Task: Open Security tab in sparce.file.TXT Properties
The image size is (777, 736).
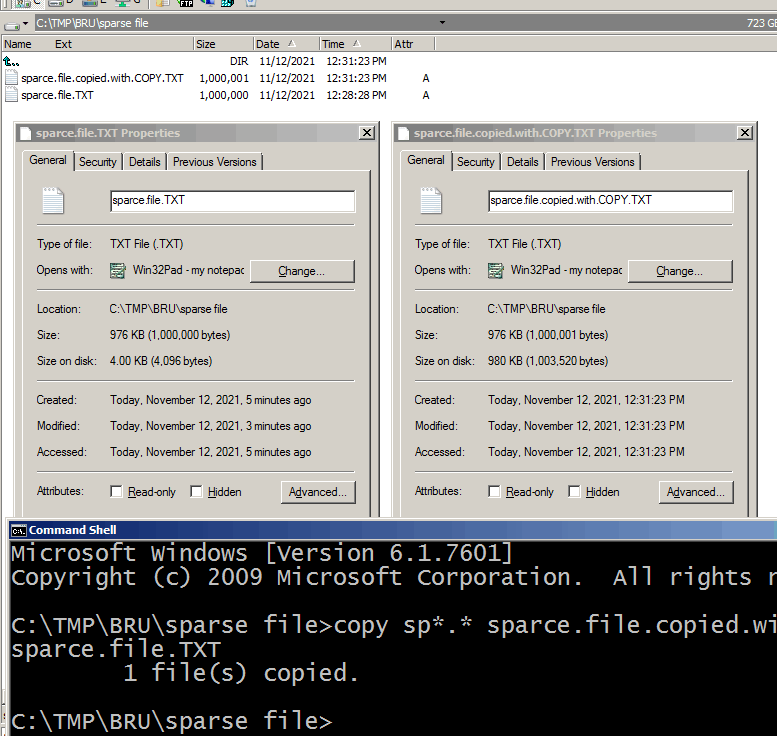Action: pyautogui.click(x=98, y=162)
